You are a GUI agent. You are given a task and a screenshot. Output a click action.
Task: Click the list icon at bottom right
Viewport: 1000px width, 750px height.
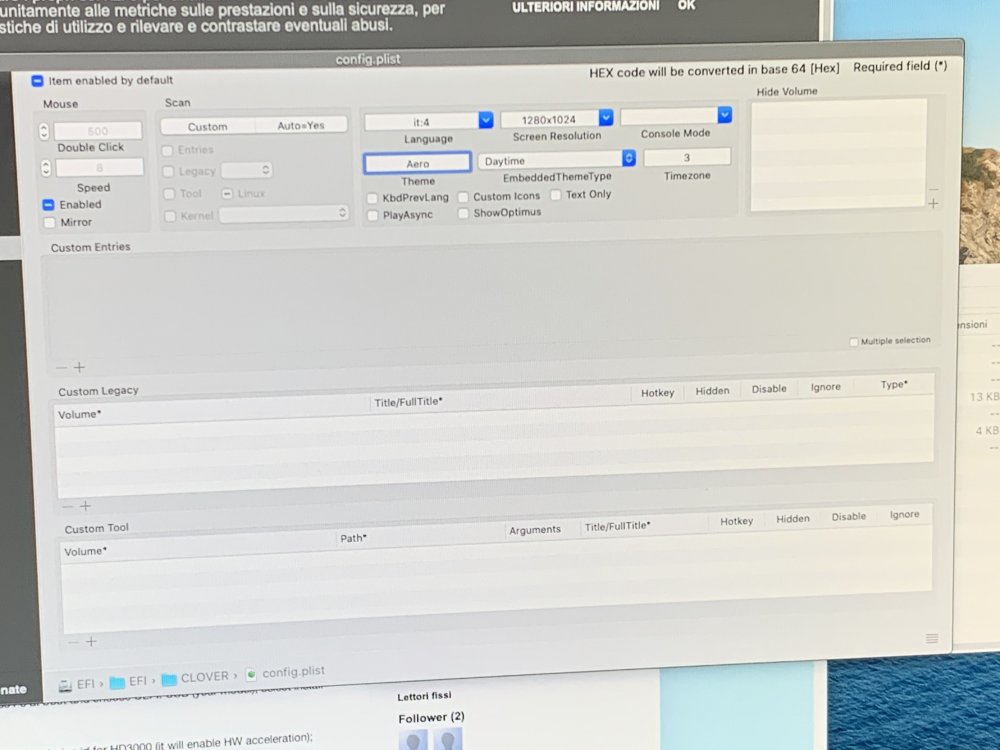[932, 638]
